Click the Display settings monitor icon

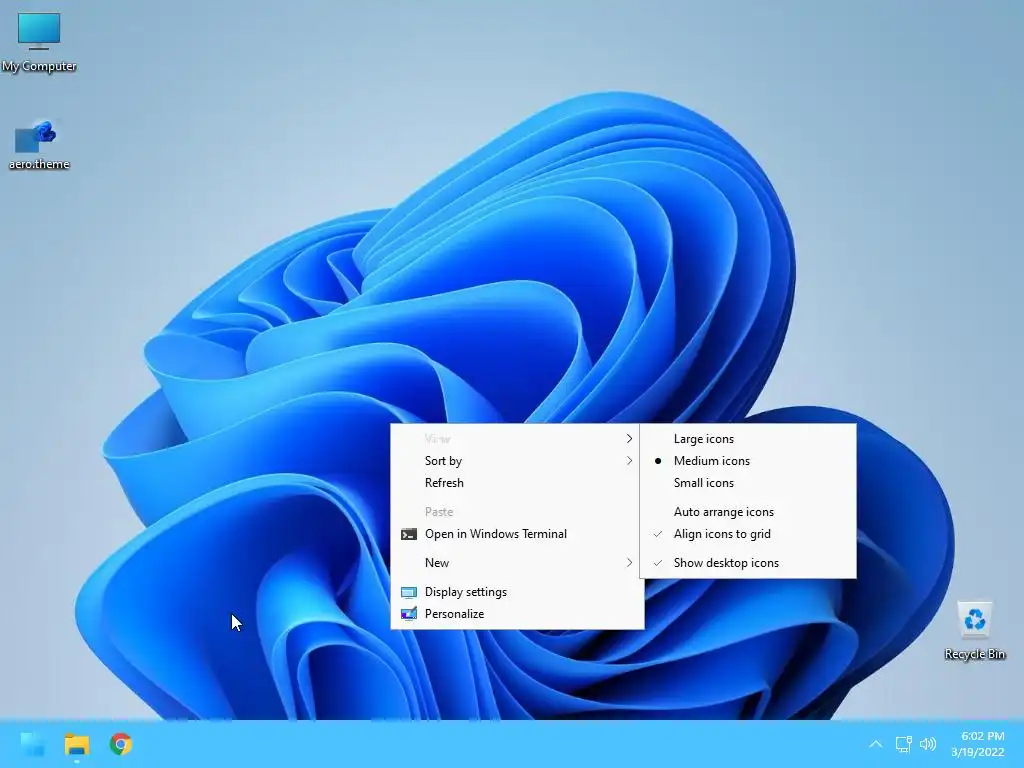pos(409,592)
